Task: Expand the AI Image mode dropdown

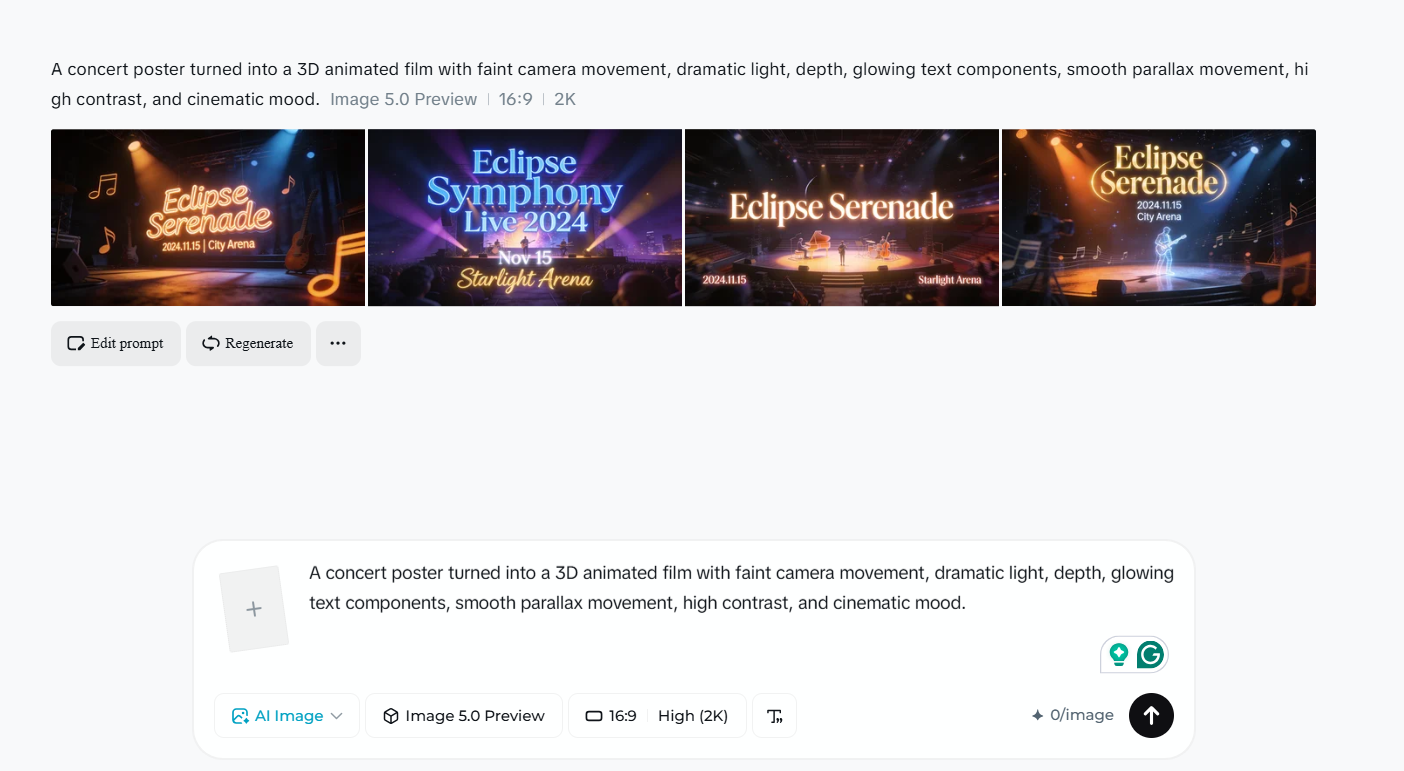Action: (x=287, y=716)
